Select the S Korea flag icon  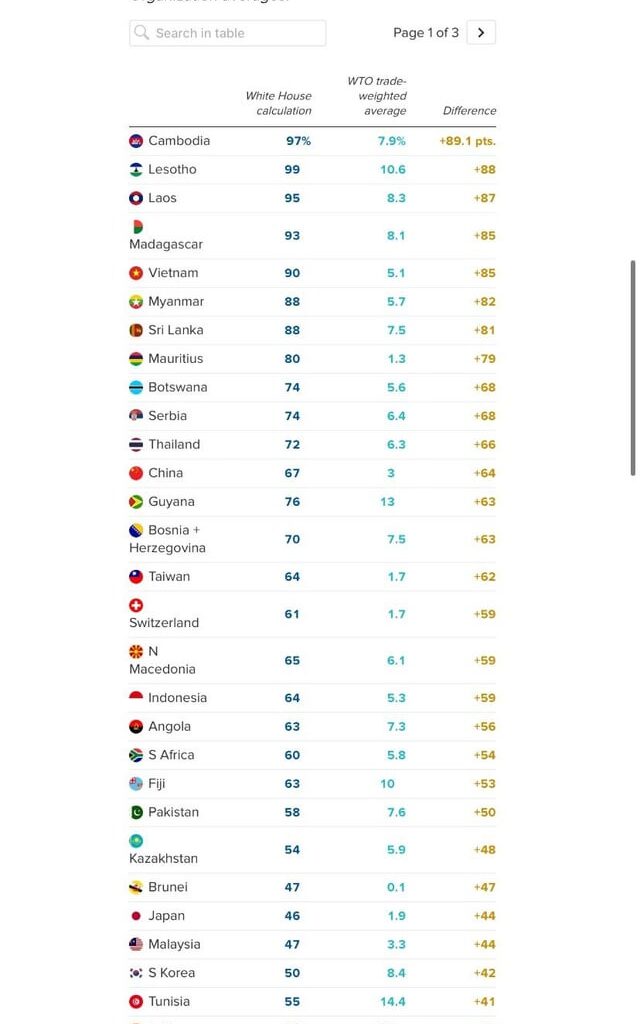pos(136,973)
